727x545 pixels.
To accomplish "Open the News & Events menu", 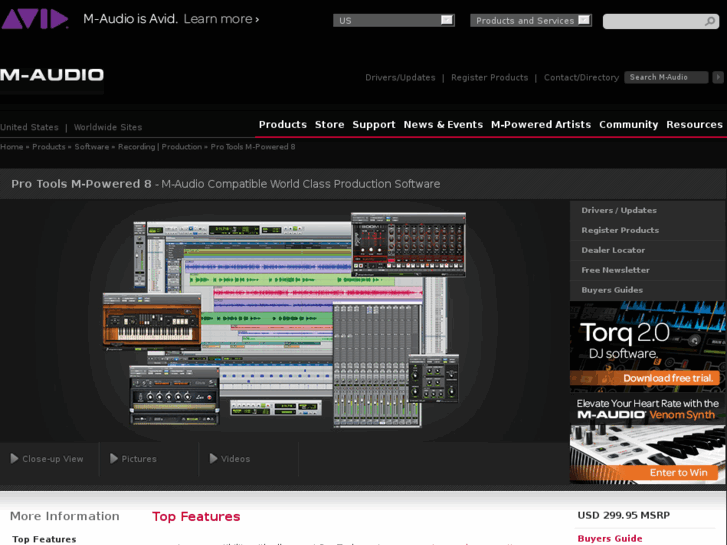I will tap(443, 125).
